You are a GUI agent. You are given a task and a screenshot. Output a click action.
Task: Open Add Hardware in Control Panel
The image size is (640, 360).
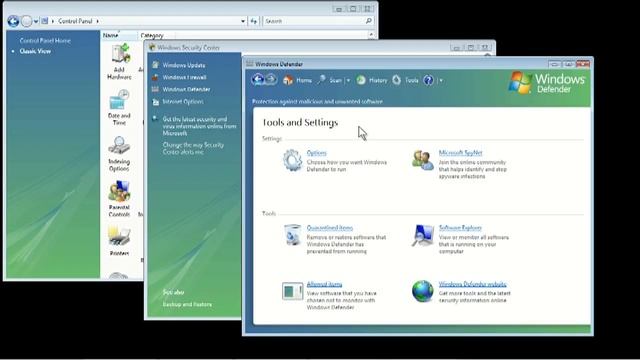pyautogui.click(x=119, y=62)
